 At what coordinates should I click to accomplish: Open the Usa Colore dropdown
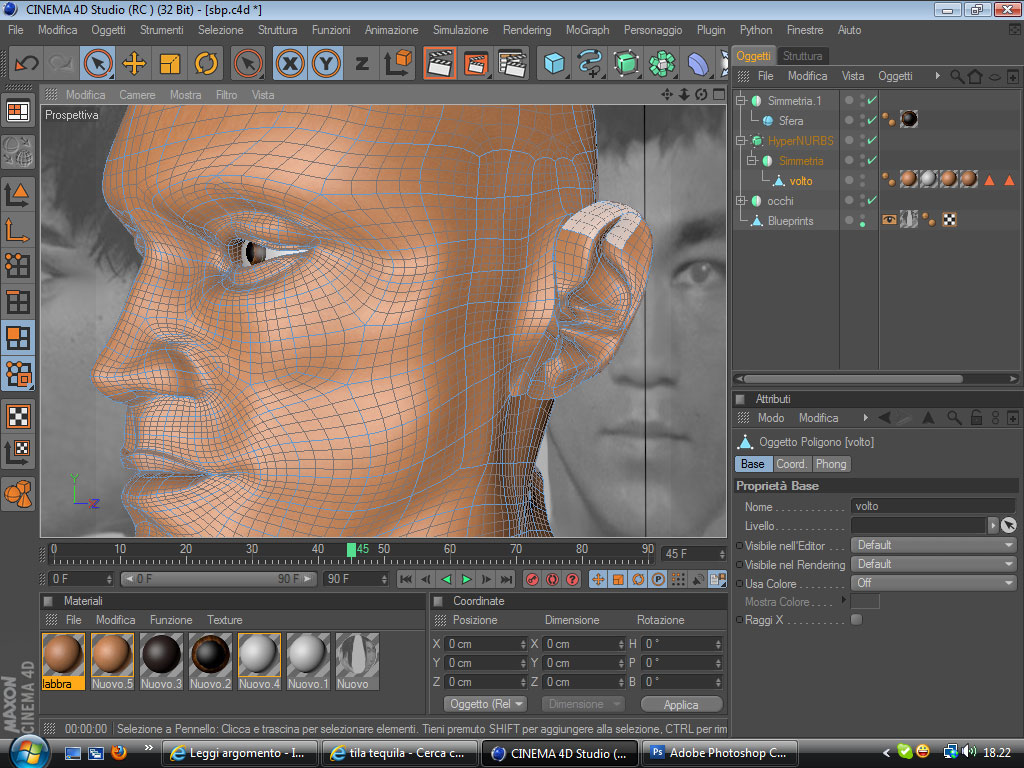[x=932, y=583]
